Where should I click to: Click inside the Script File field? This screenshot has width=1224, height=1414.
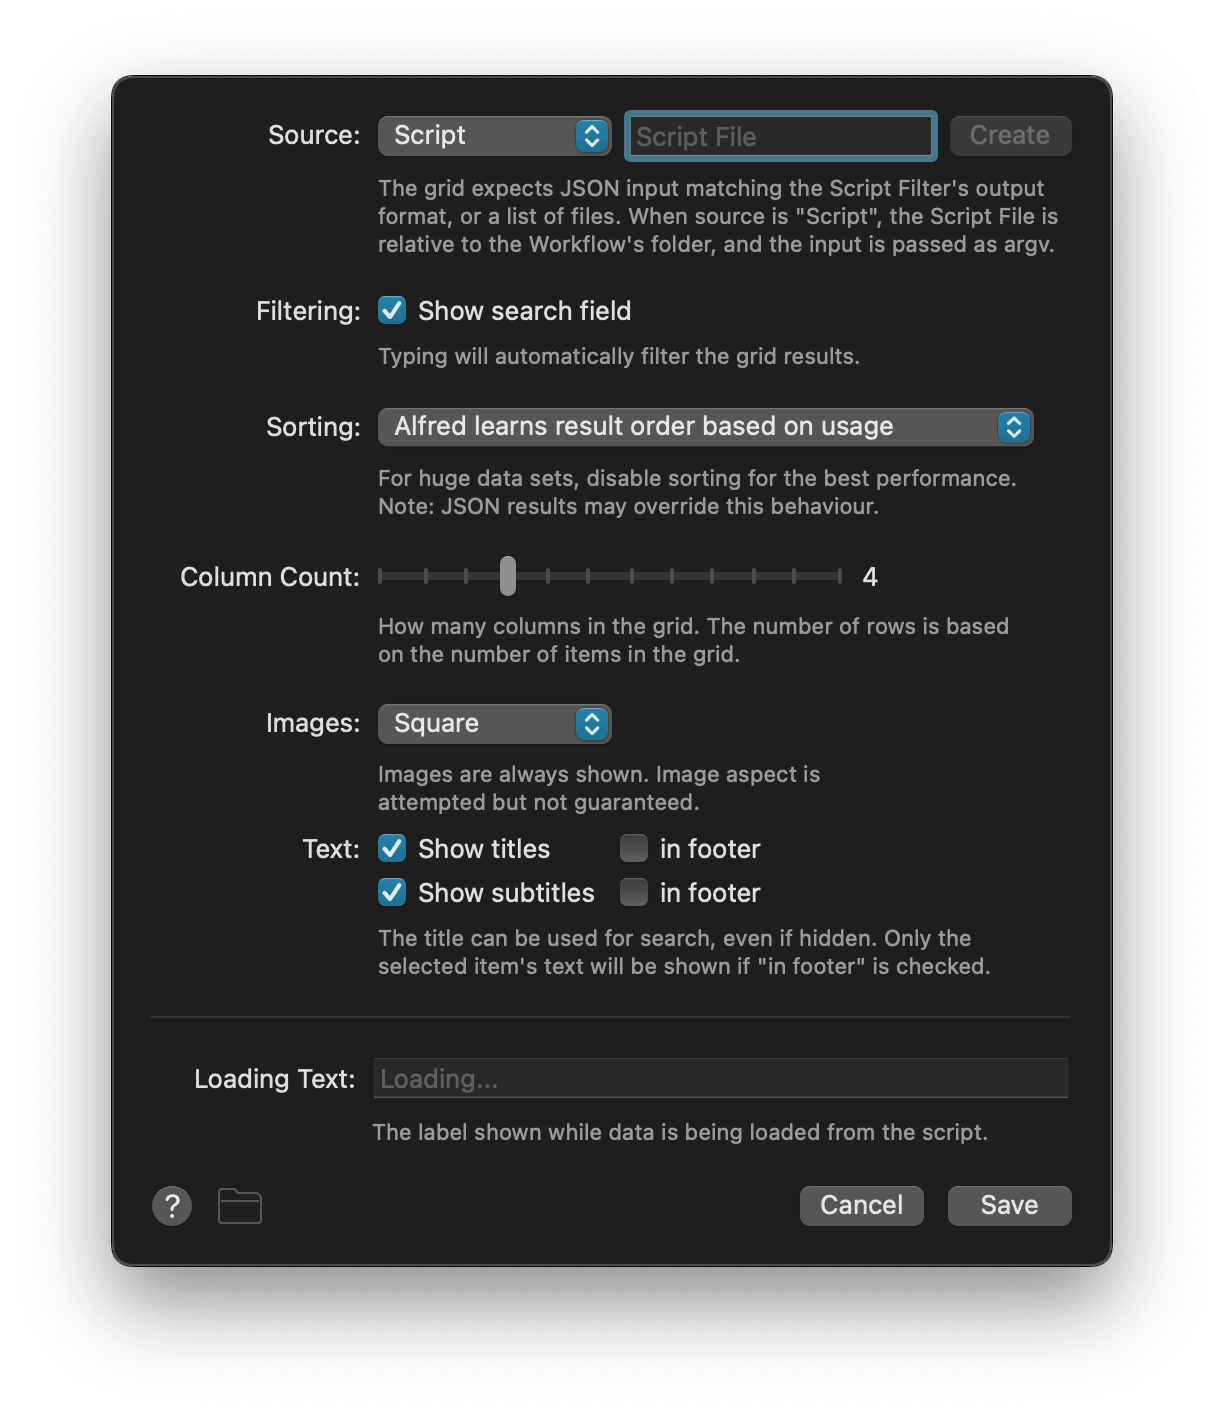tap(779, 135)
